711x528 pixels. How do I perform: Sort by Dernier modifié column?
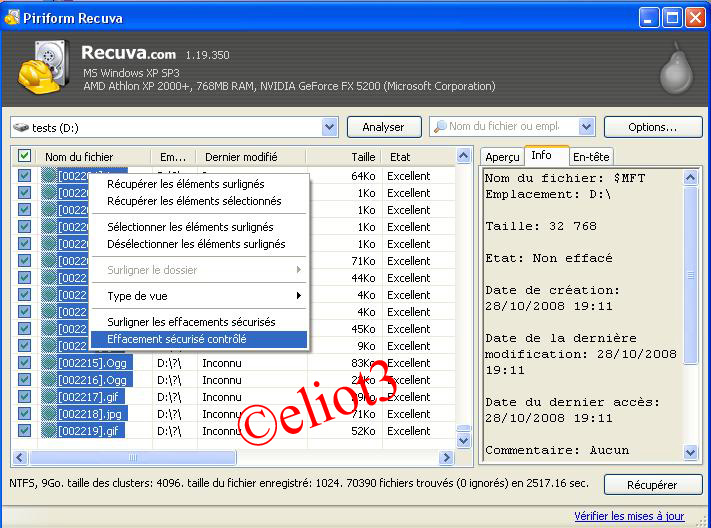(251, 157)
